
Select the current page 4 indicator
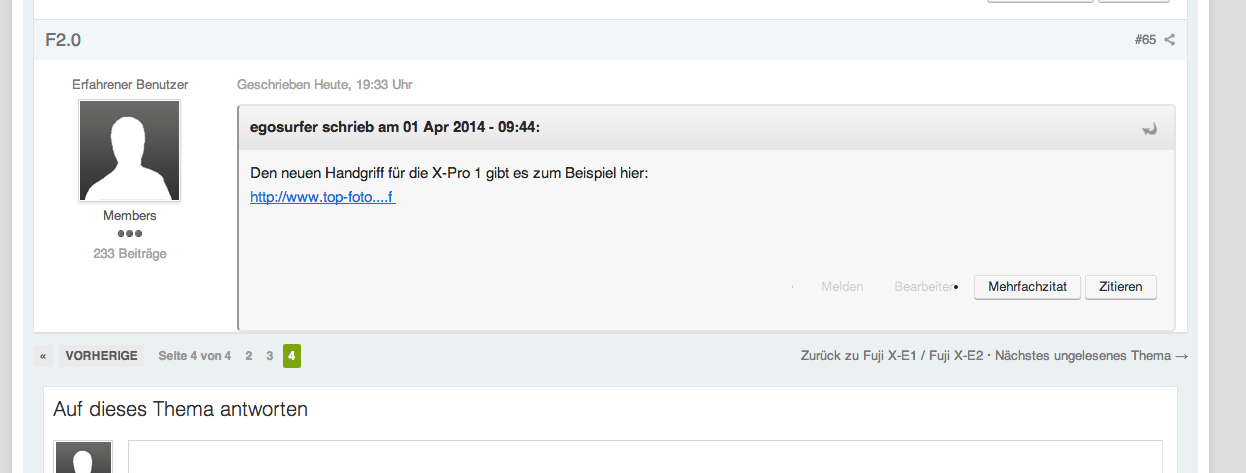coord(291,356)
